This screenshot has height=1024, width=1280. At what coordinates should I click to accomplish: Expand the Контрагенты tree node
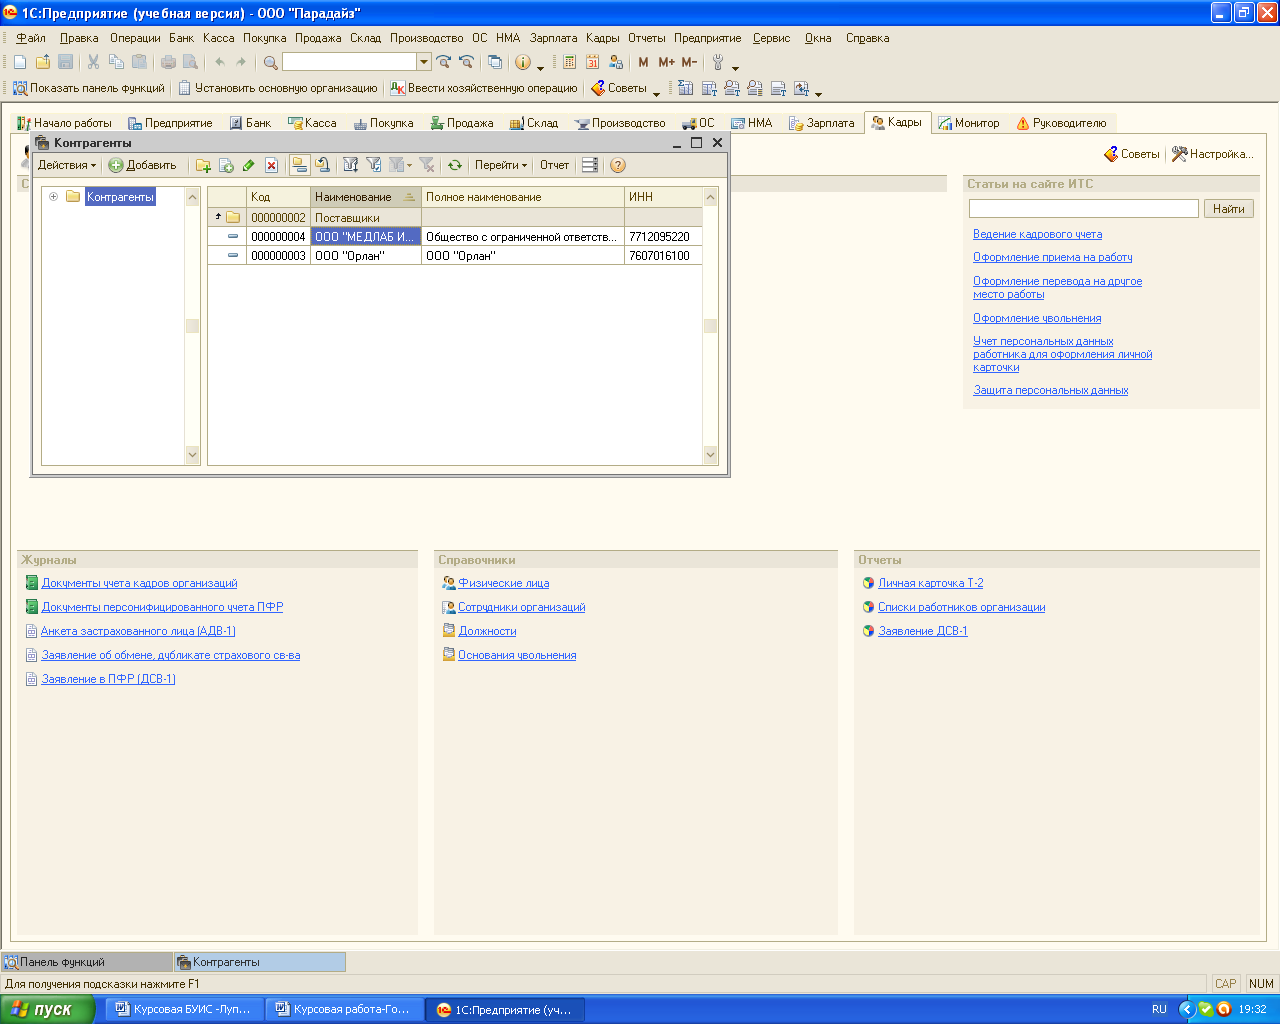(54, 197)
